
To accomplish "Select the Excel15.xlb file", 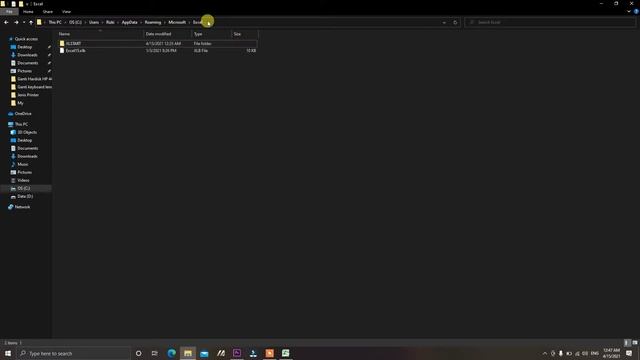I will pyautogui.click(x=158, y=51).
